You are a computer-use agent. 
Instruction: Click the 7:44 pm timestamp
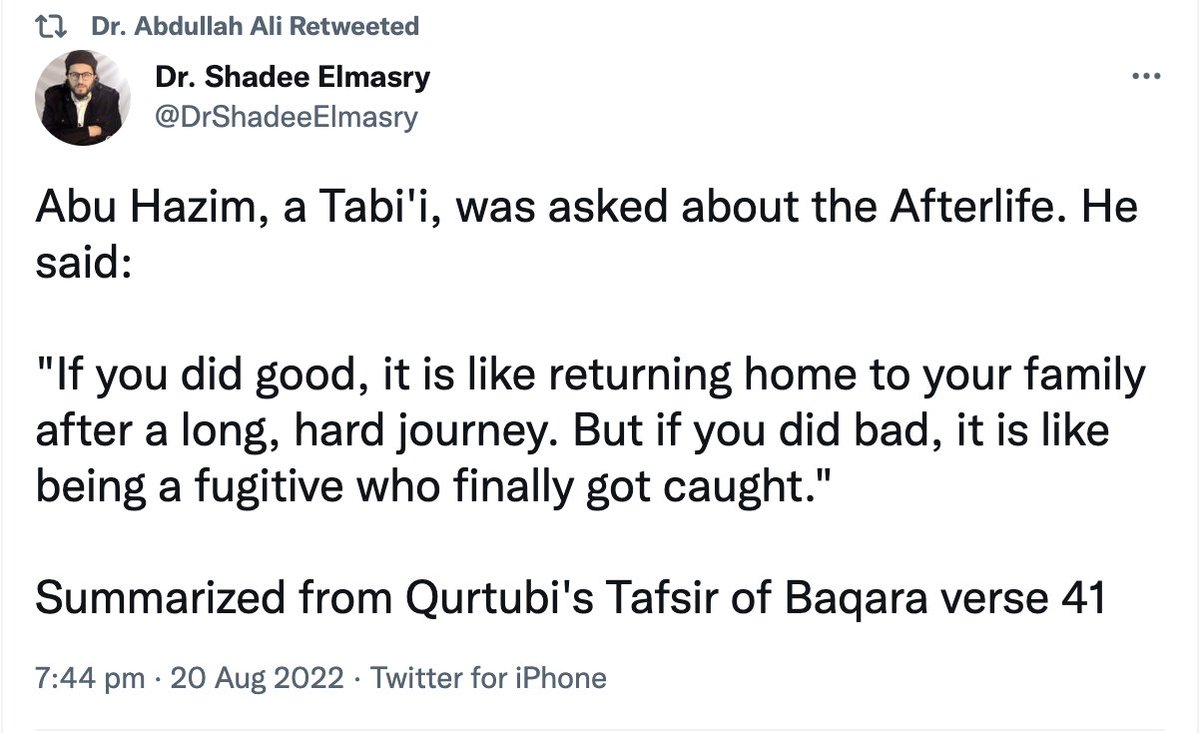[x=91, y=679]
